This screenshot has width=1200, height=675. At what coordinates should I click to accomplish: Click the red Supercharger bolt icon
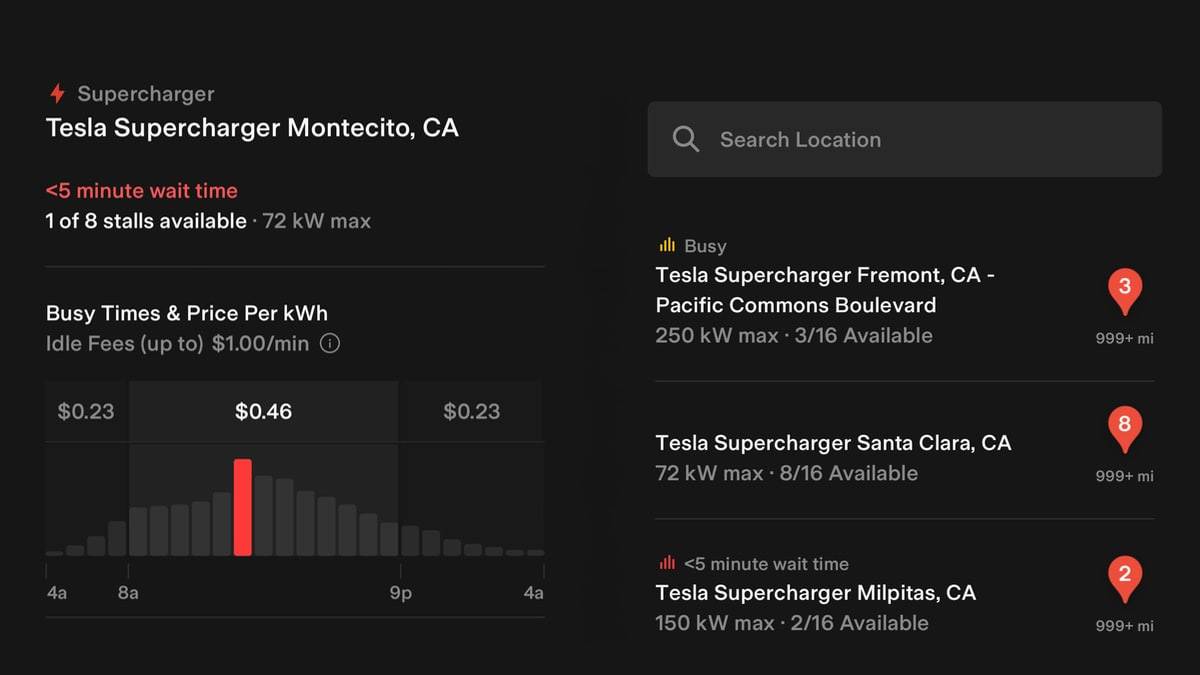[x=57, y=94]
